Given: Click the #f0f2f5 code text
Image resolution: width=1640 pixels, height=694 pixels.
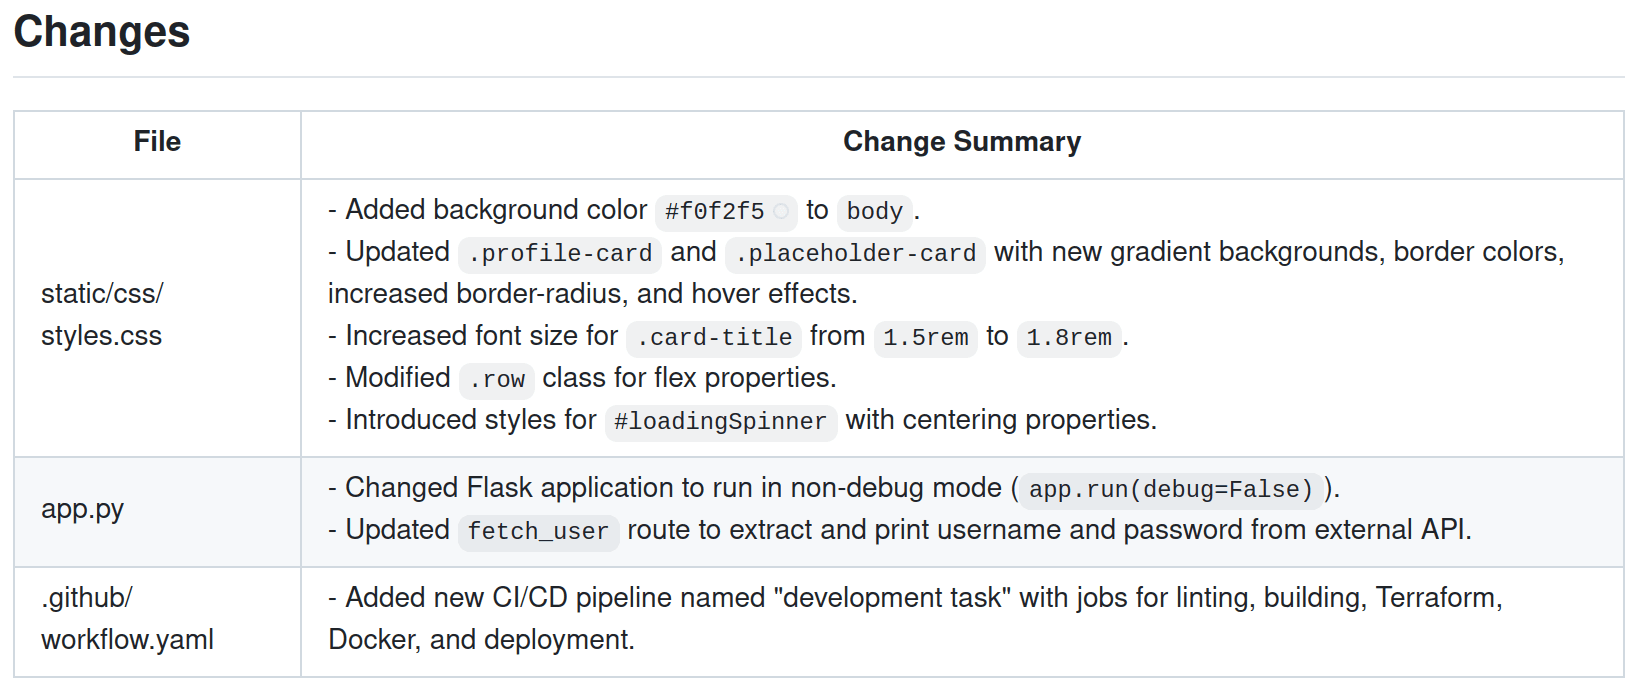Looking at the screenshot, I should tap(714, 212).
